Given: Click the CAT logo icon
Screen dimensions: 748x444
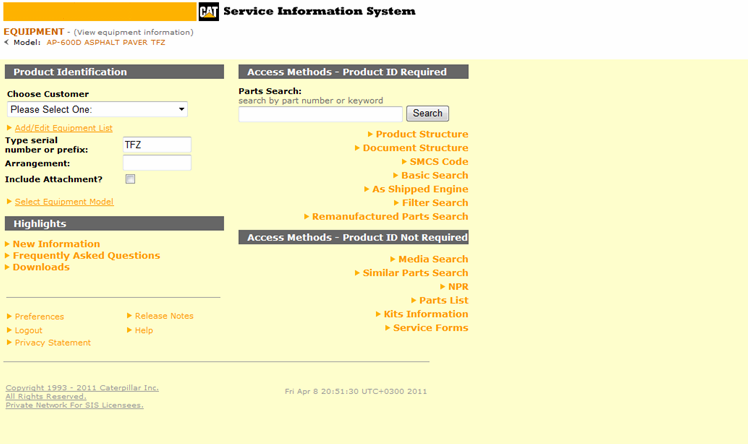Looking at the screenshot, I should click(x=208, y=12).
